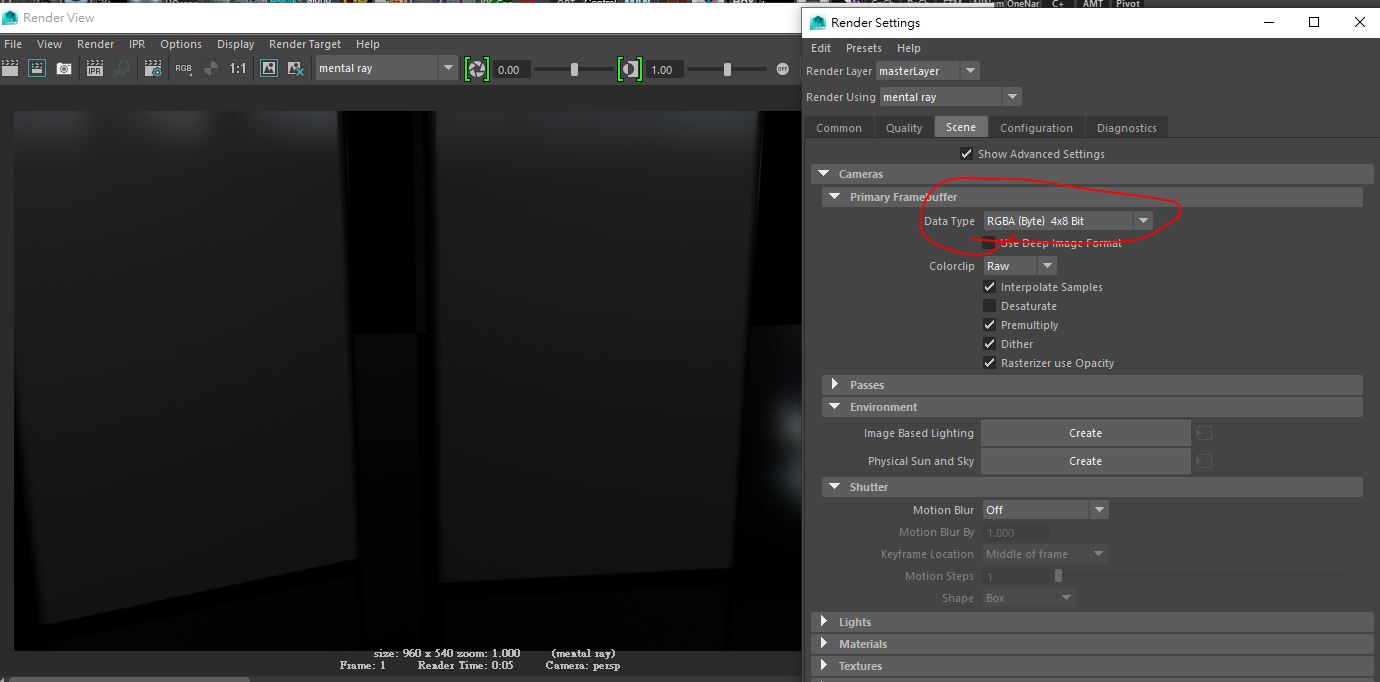Select the 1:1 real size view icon
Image resolution: width=1380 pixels, height=682 pixels.
point(237,68)
